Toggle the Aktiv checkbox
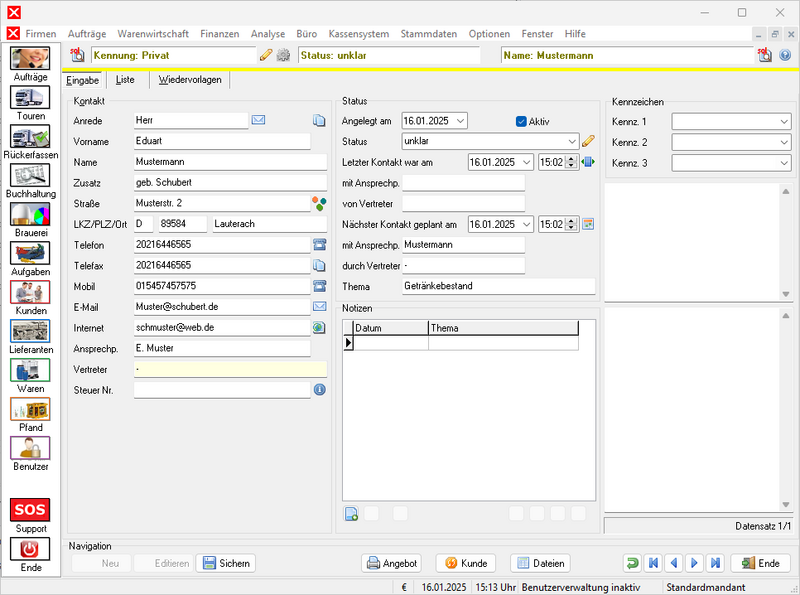 (x=521, y=121)
